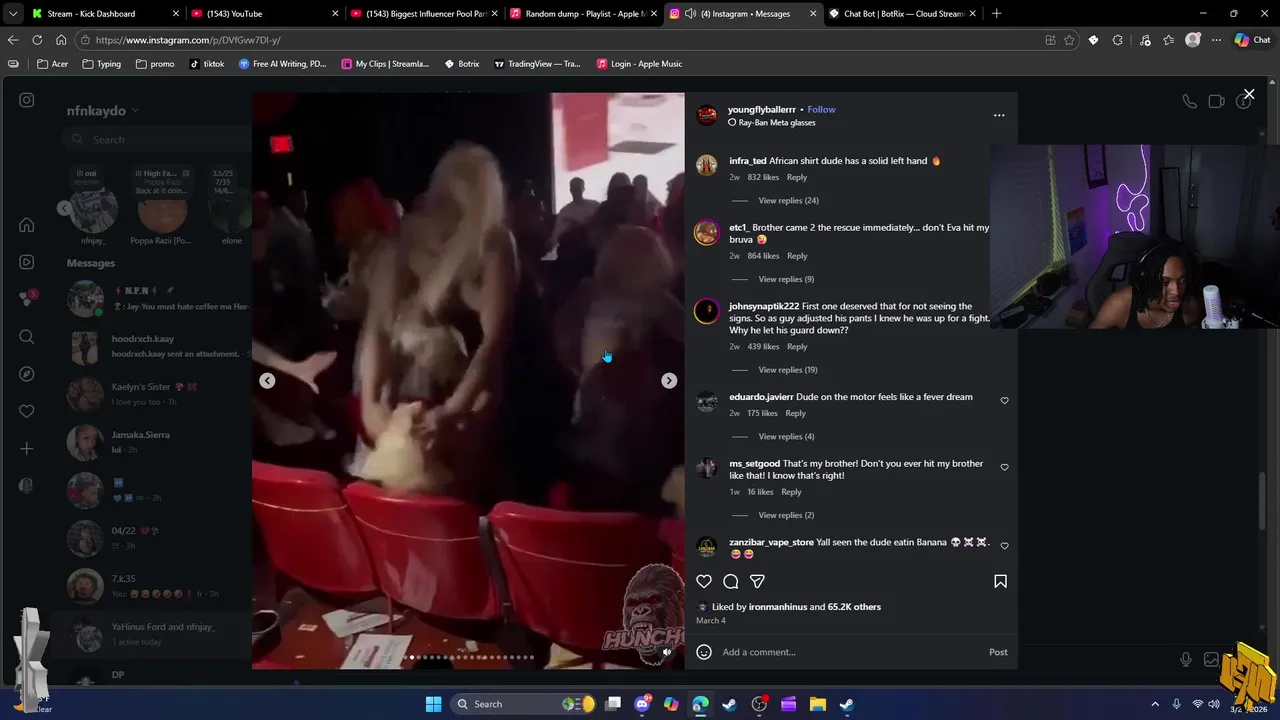Add page to favorites star
This screenshot has width=1280, height=720.
(1069, 40)
